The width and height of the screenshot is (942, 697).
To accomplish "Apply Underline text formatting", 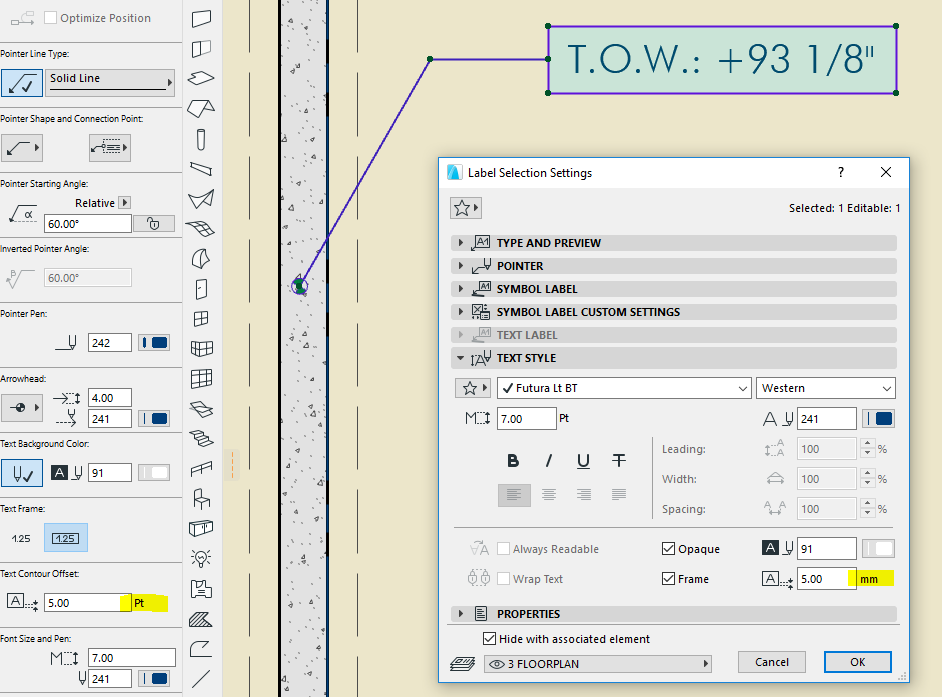I will point(583,461).
